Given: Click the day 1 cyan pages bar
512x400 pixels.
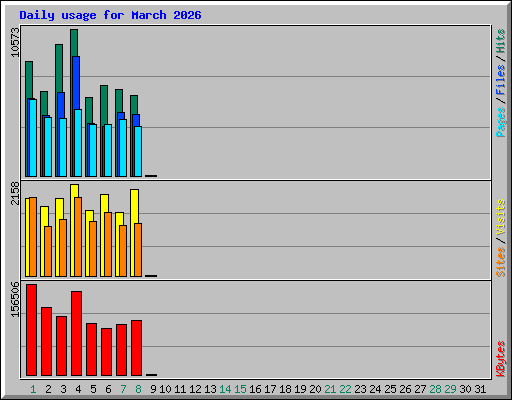Looking at the screenshot, I should (33, 138).
